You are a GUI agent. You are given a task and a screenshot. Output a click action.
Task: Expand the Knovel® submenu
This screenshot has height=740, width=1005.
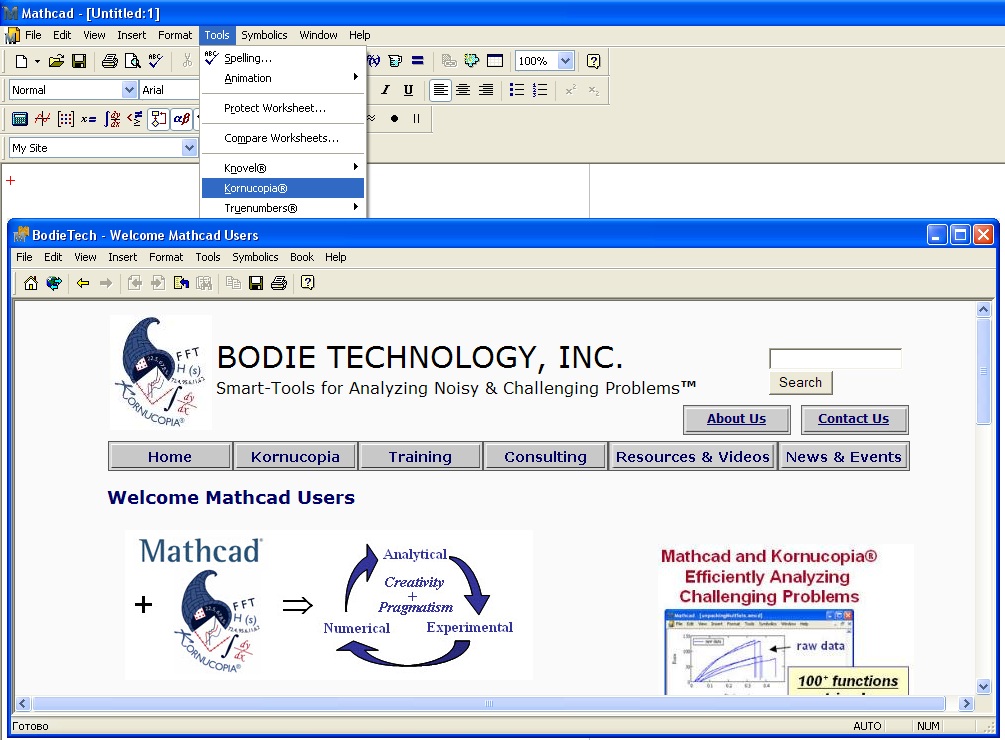coord(282,168)
